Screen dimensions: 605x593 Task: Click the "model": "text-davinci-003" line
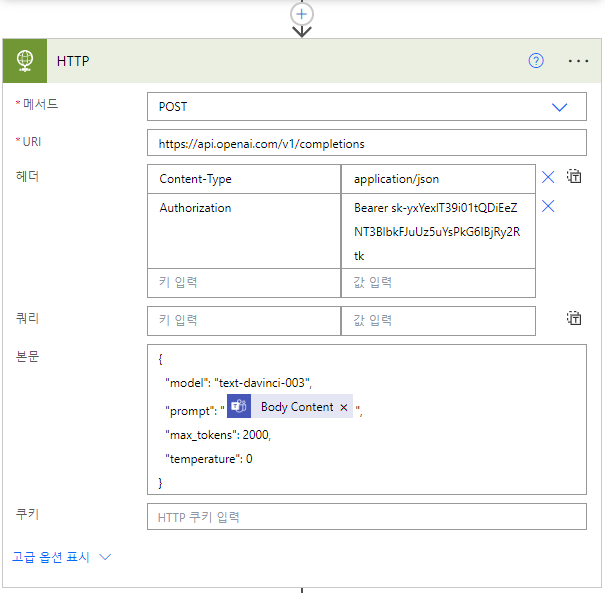[238, 383]
